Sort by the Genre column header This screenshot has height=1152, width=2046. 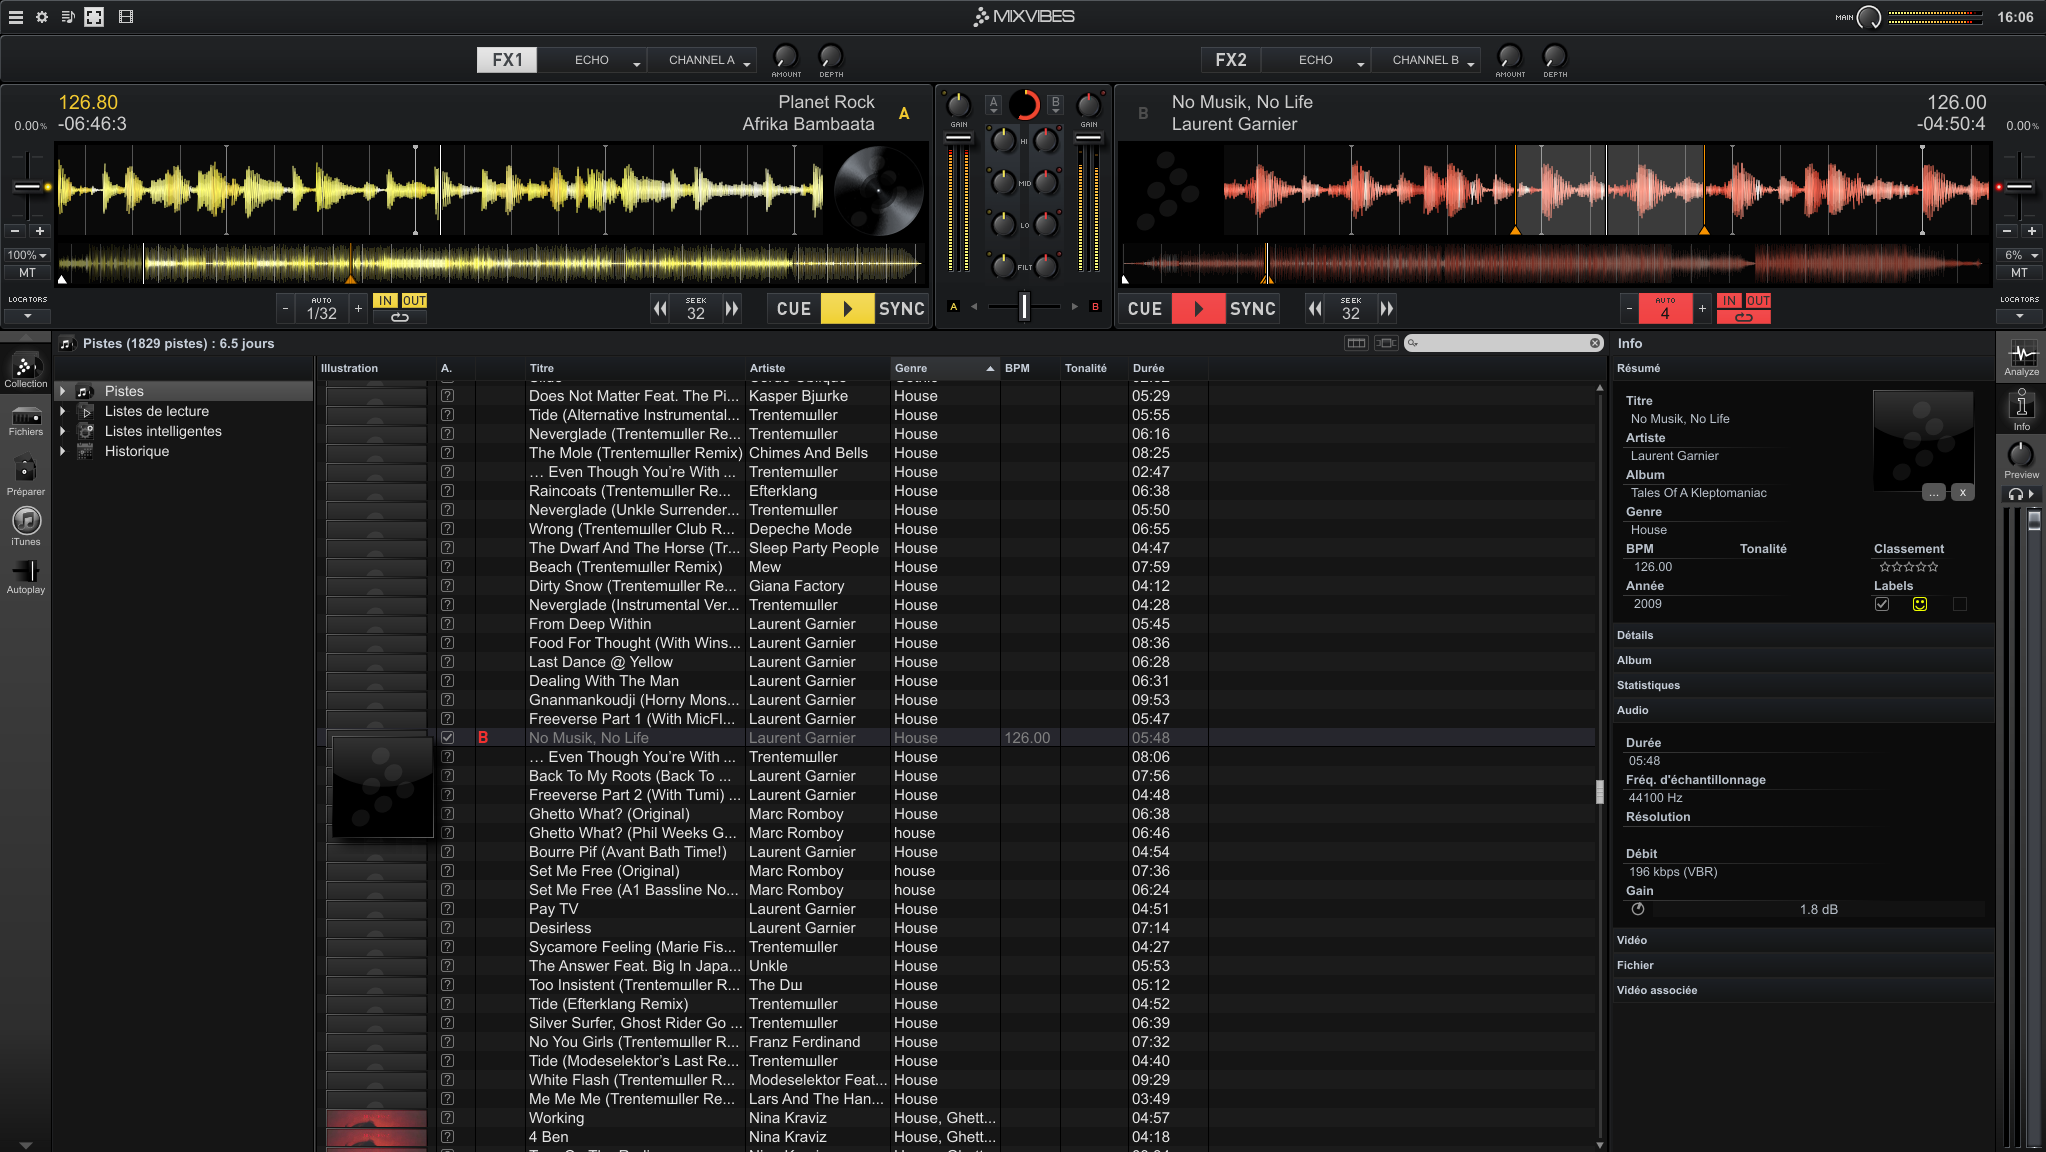click(944, 368)
